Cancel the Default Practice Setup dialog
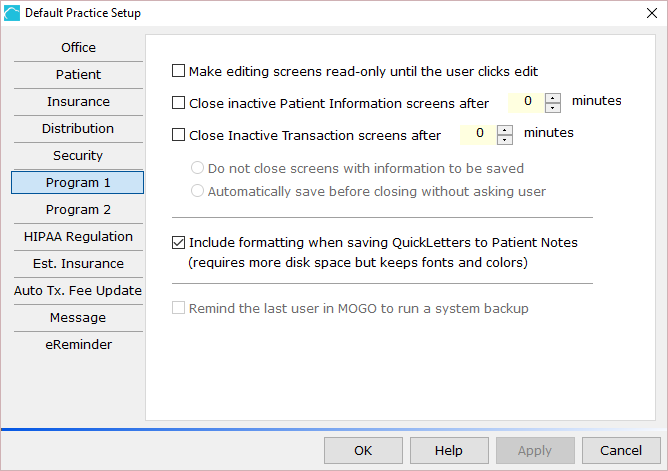The width and height of the screenshot is (668, 471). tap(621, 450)
